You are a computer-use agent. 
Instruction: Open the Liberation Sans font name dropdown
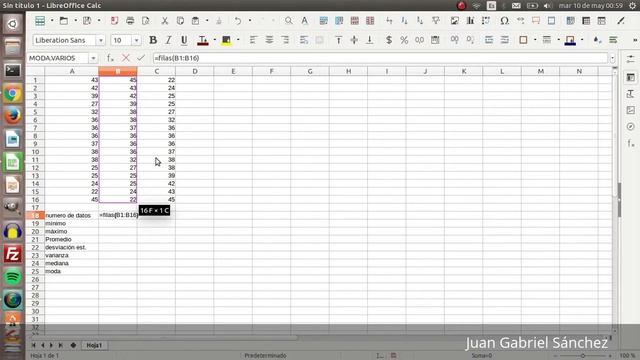coord(100,40)
